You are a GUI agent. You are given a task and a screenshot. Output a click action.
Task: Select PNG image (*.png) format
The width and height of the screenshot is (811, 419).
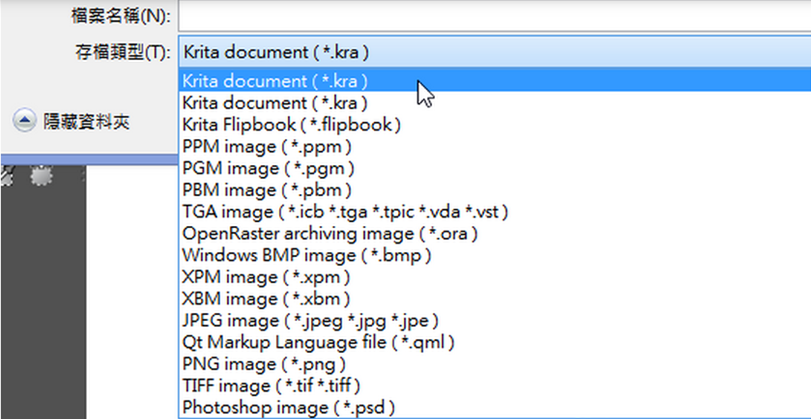pos(494,364)
